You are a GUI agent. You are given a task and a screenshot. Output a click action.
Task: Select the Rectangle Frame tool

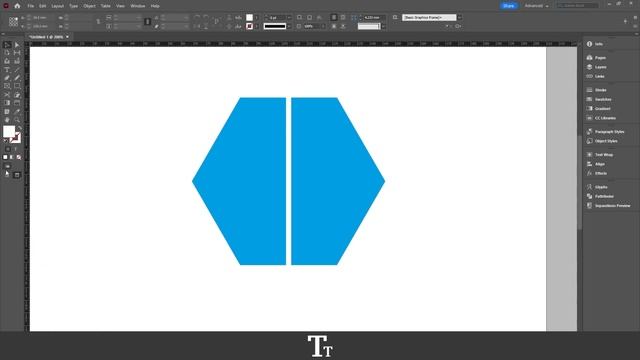coord(7,86)
